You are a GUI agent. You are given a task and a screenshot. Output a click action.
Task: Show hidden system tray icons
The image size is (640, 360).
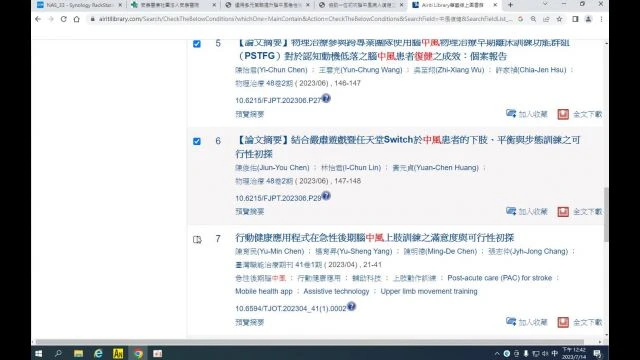click(497, 353)
